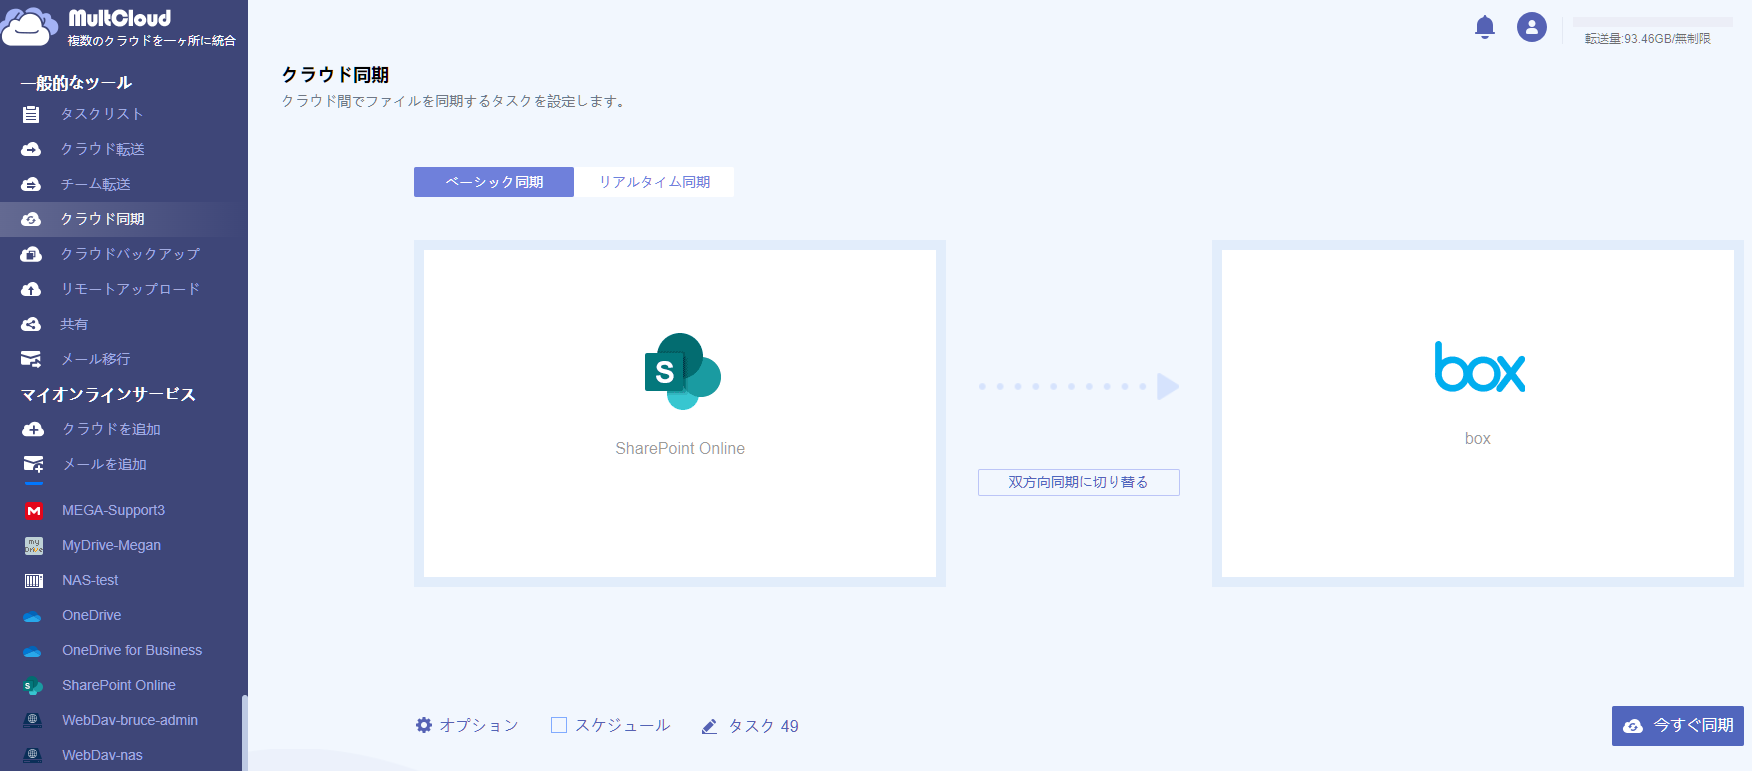Select the WebDav-nas account

102,755
